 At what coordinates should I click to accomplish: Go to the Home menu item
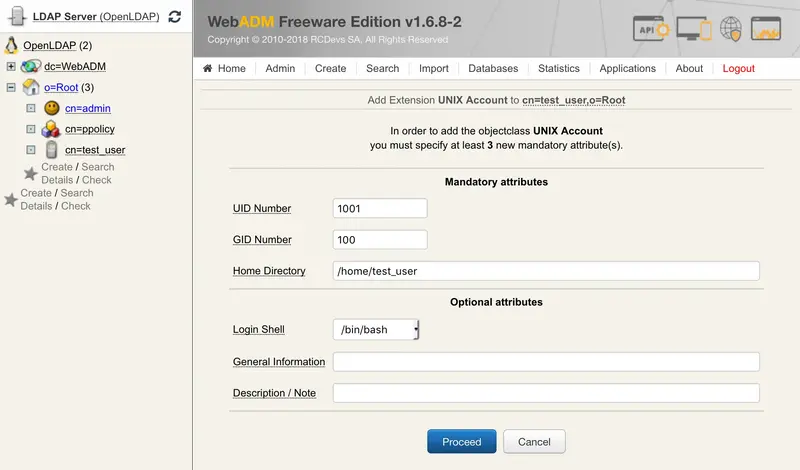(224, 69)
